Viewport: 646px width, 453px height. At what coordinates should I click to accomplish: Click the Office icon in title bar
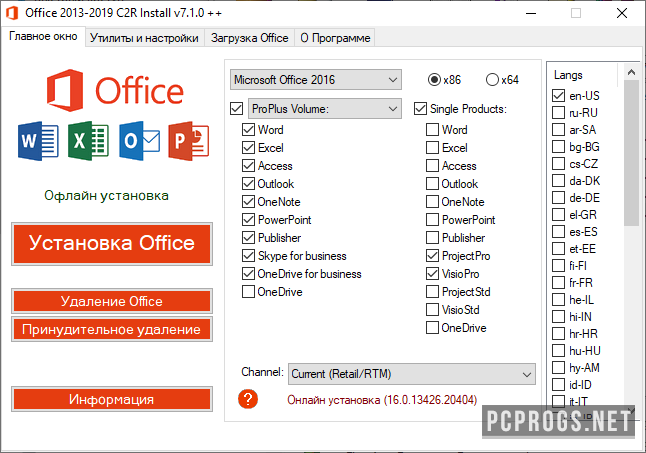[x=12, y=13]
